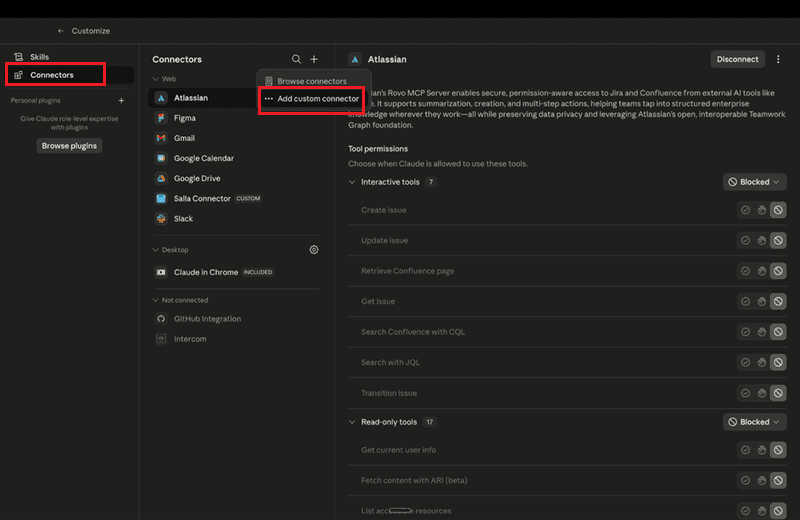
Task: Click the Get issue tool name
Action: [378, 302]
